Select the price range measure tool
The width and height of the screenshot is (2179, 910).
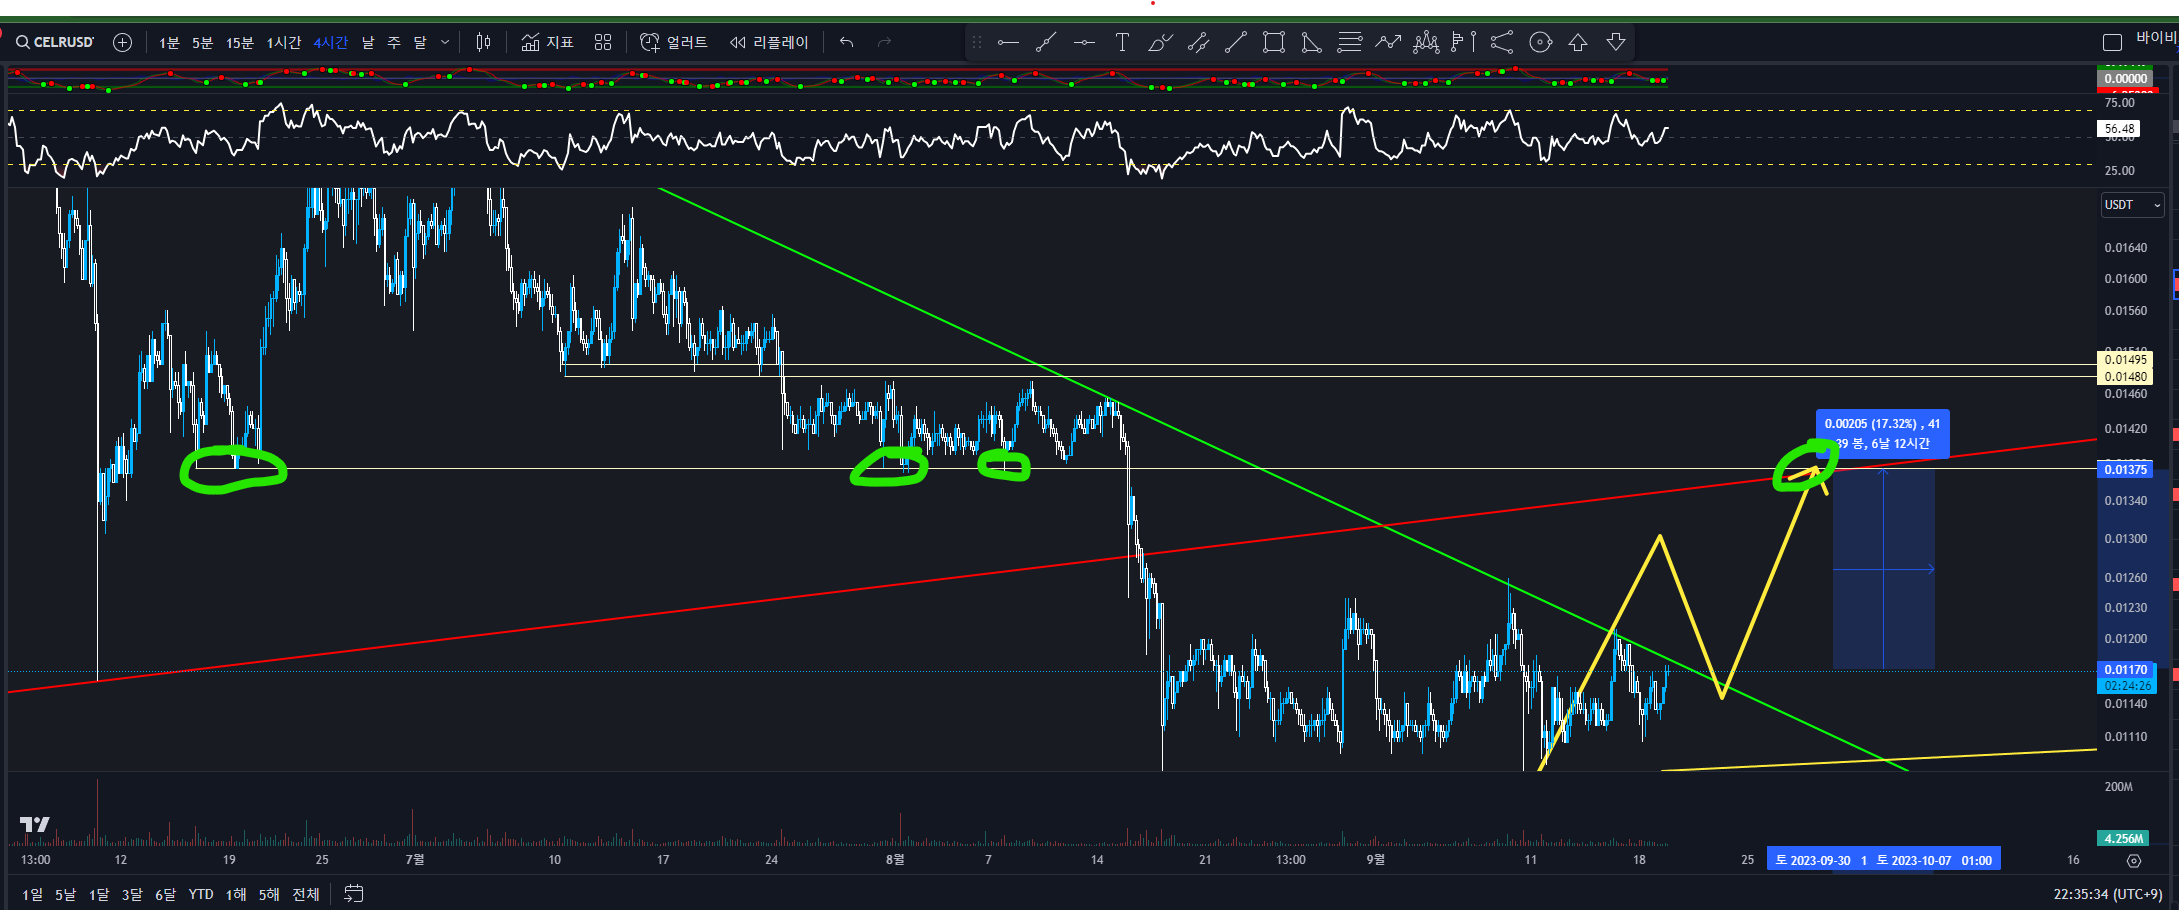click(1464, 42)
